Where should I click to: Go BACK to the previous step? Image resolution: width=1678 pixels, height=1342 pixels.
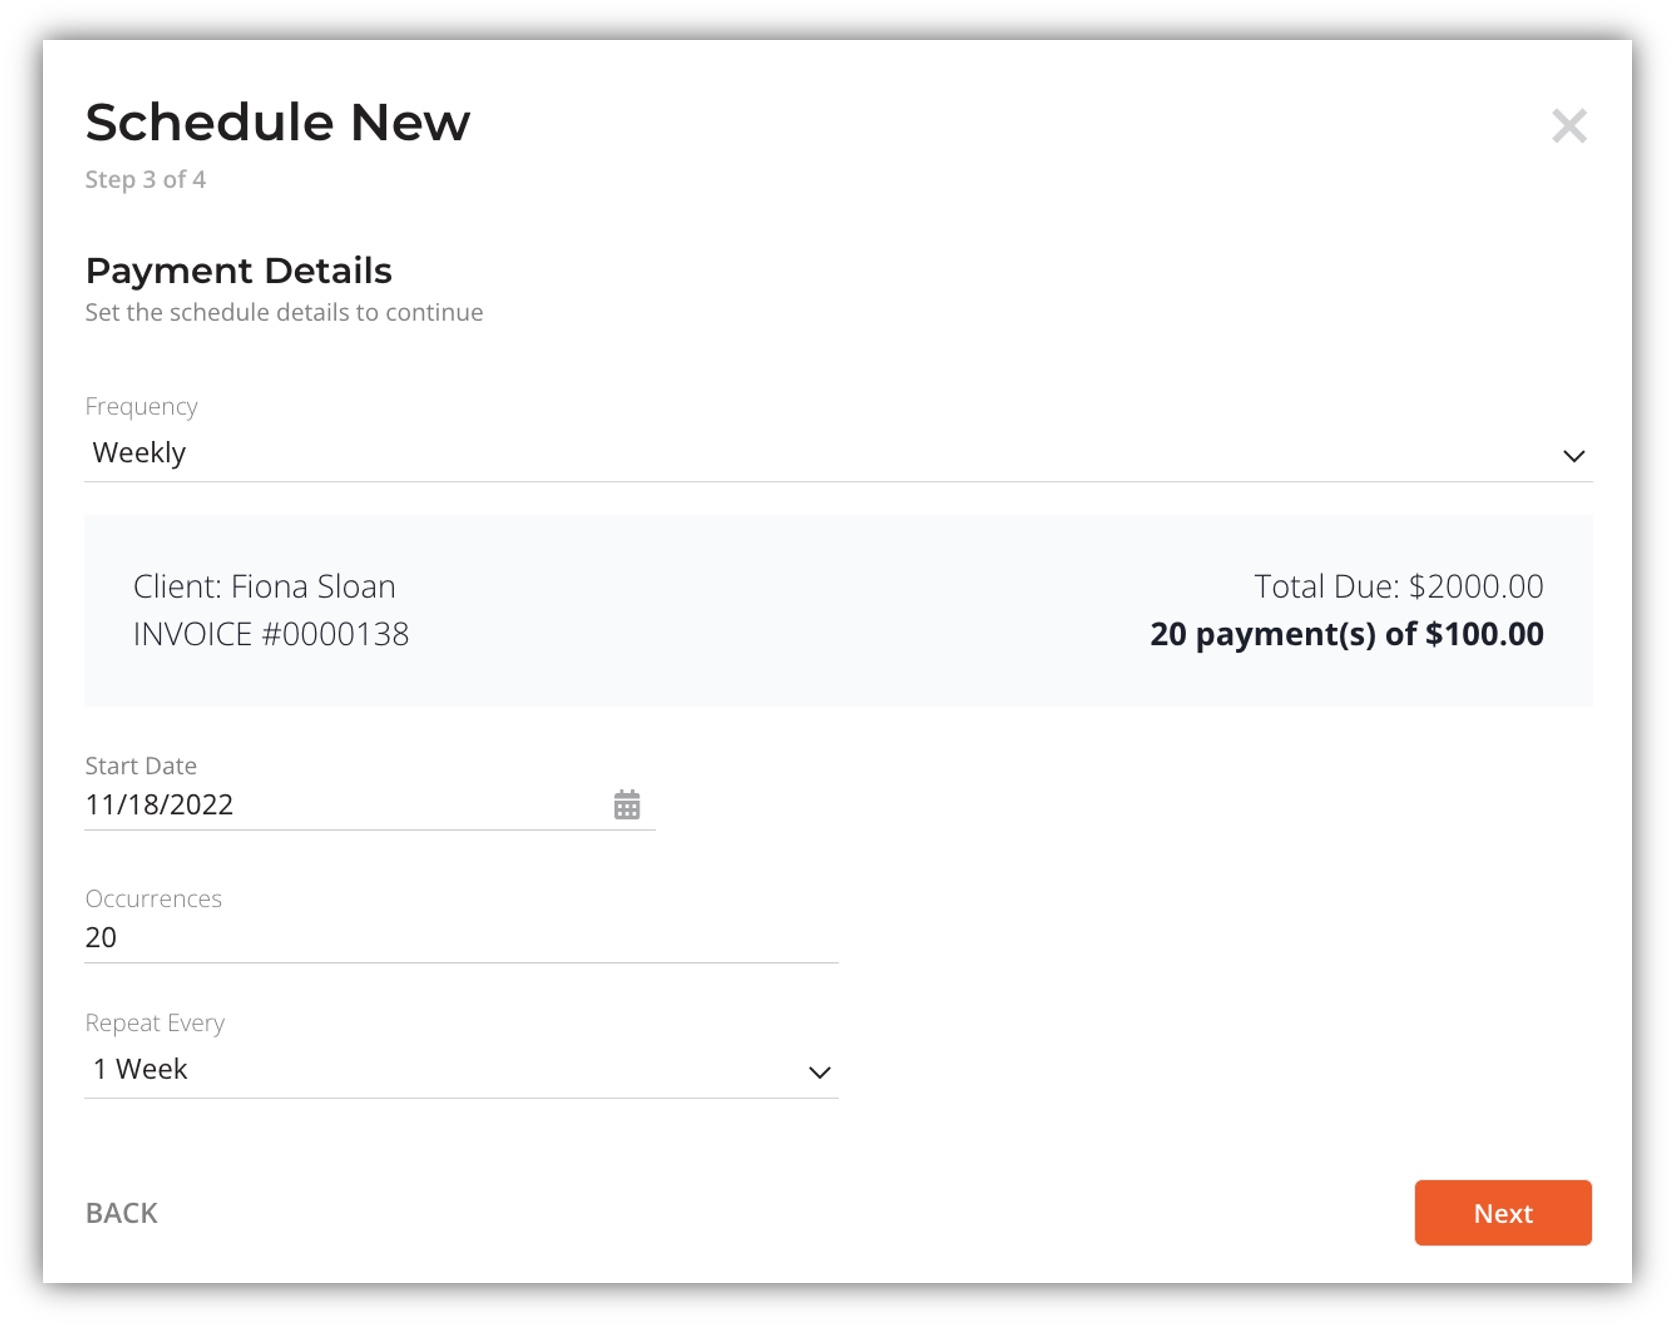pyautogui.click(x=122, y=1213)
